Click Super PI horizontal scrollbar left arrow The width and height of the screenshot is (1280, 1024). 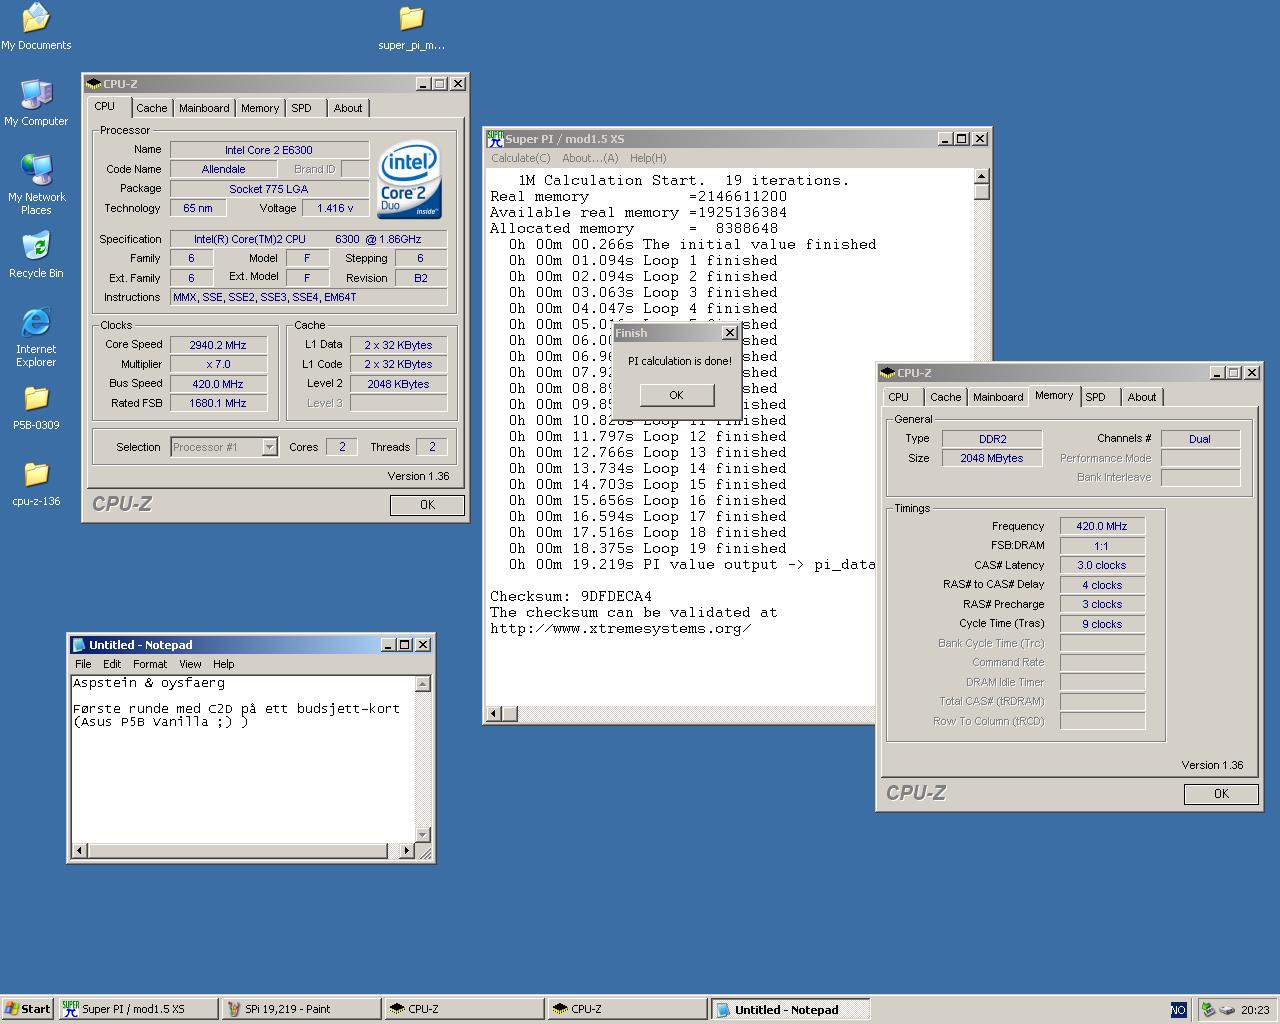click(493, 714)
